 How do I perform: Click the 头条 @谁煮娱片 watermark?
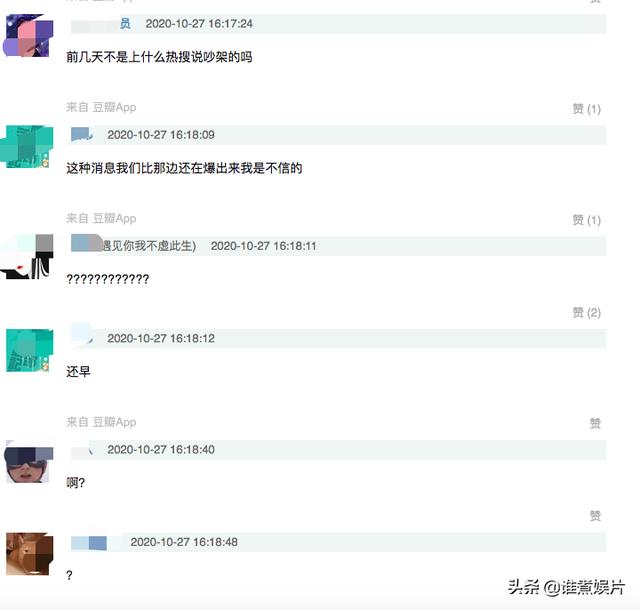click(566, 587)
